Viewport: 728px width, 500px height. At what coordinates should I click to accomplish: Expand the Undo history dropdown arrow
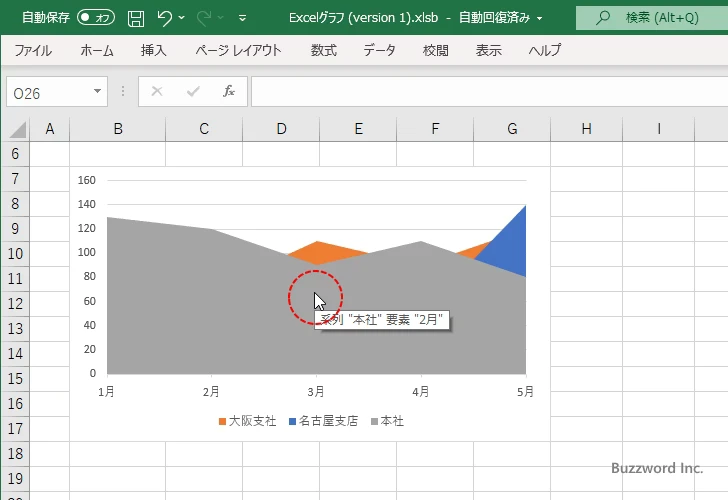pos(182,18)
